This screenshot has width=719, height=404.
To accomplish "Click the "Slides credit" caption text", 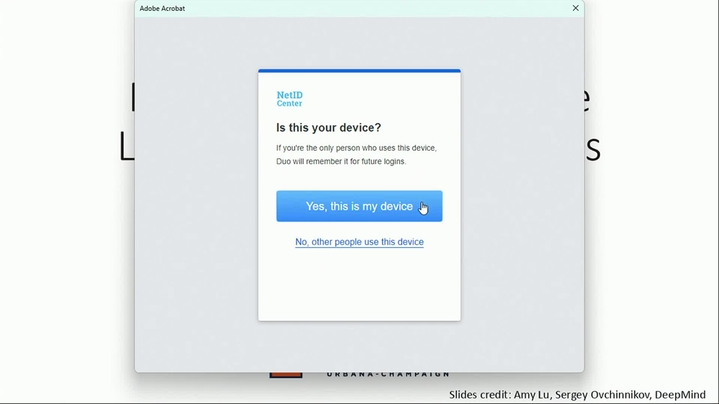I will (479, 394).
